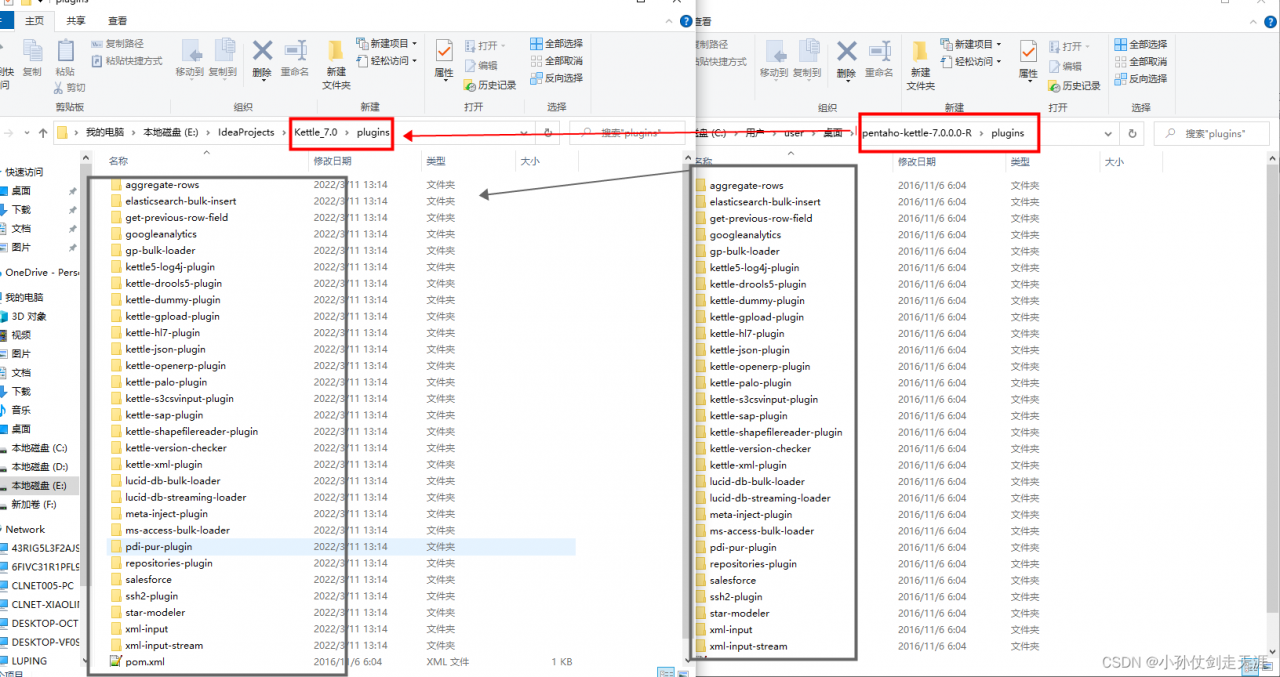1280x677 pixels.
Task: Click 全部取消 in the left window ribbon
Action: point(556,61)
